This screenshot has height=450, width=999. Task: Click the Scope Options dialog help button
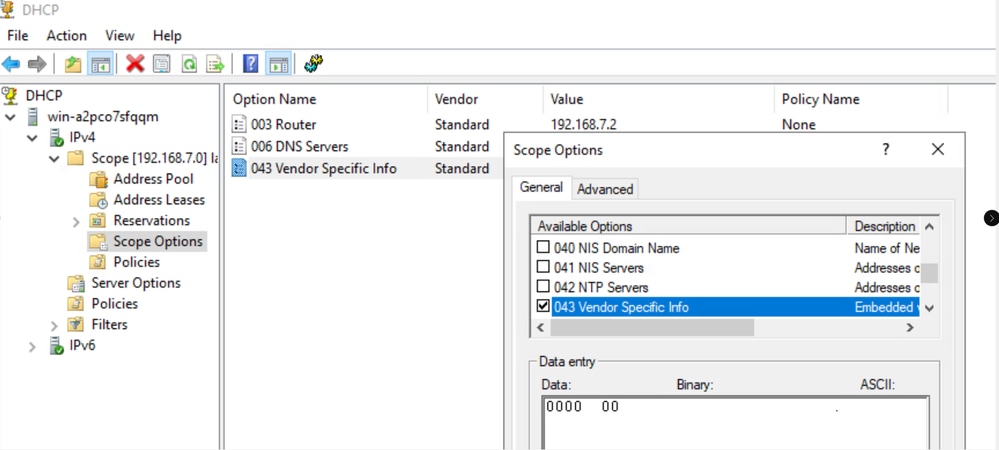[886, 150]
